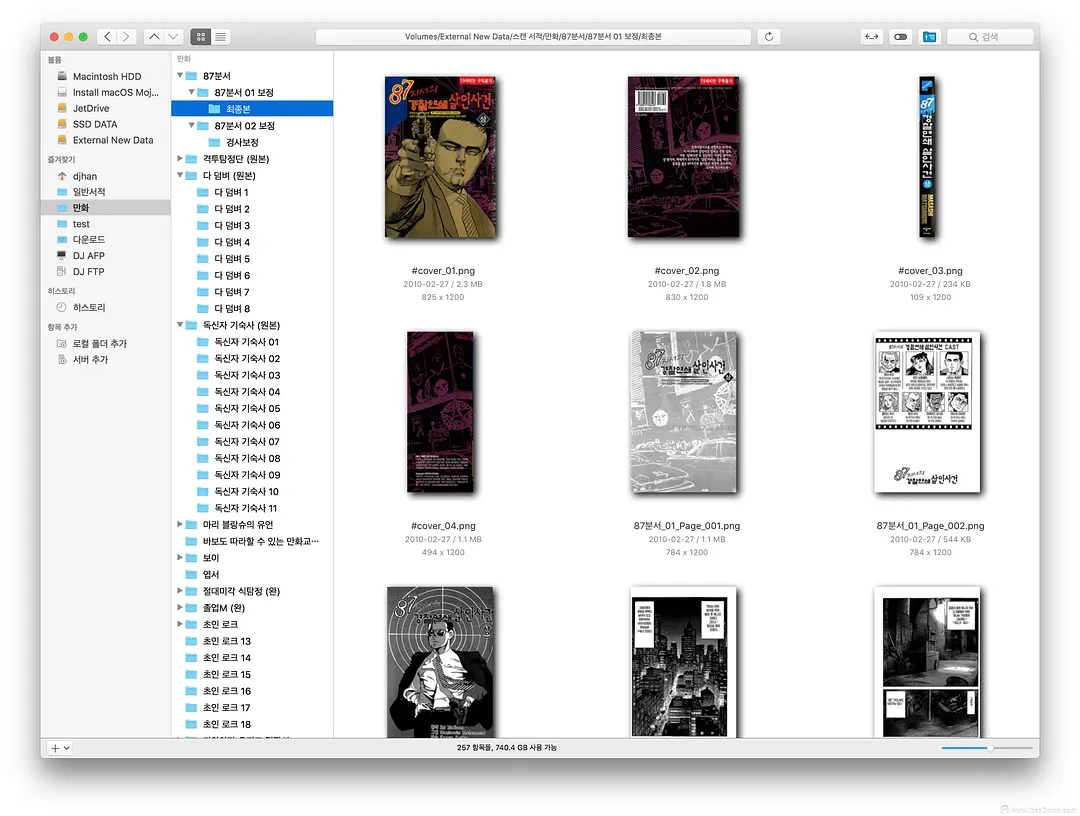
Task: Toggle the blue sidebar panel icon
Action: point(929,36)
